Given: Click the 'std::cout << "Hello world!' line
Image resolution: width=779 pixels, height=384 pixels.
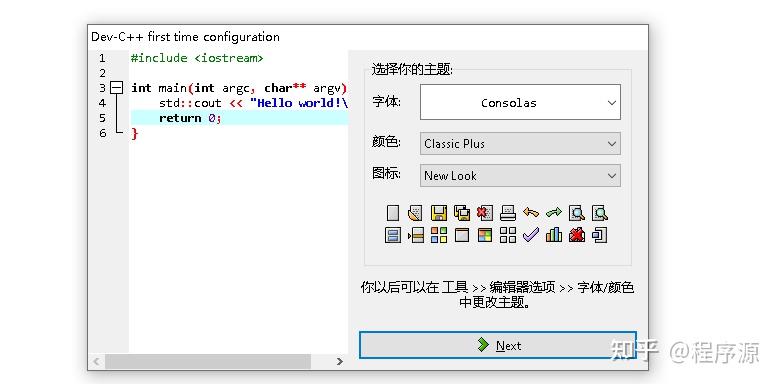Looking at the screenshot, I should pyautogui.click(x=253, y=103).
